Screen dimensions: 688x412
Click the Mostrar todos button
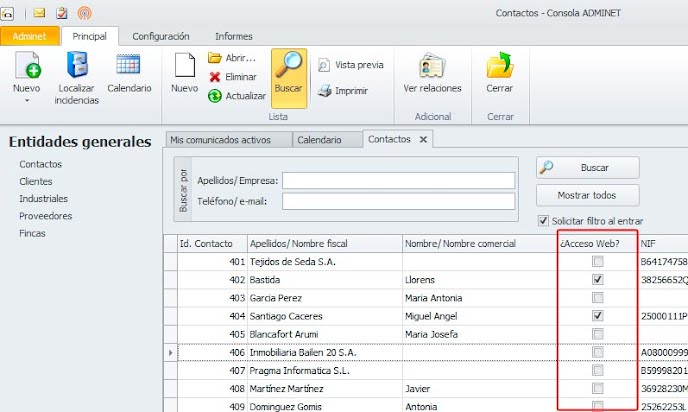click(586, 195)
